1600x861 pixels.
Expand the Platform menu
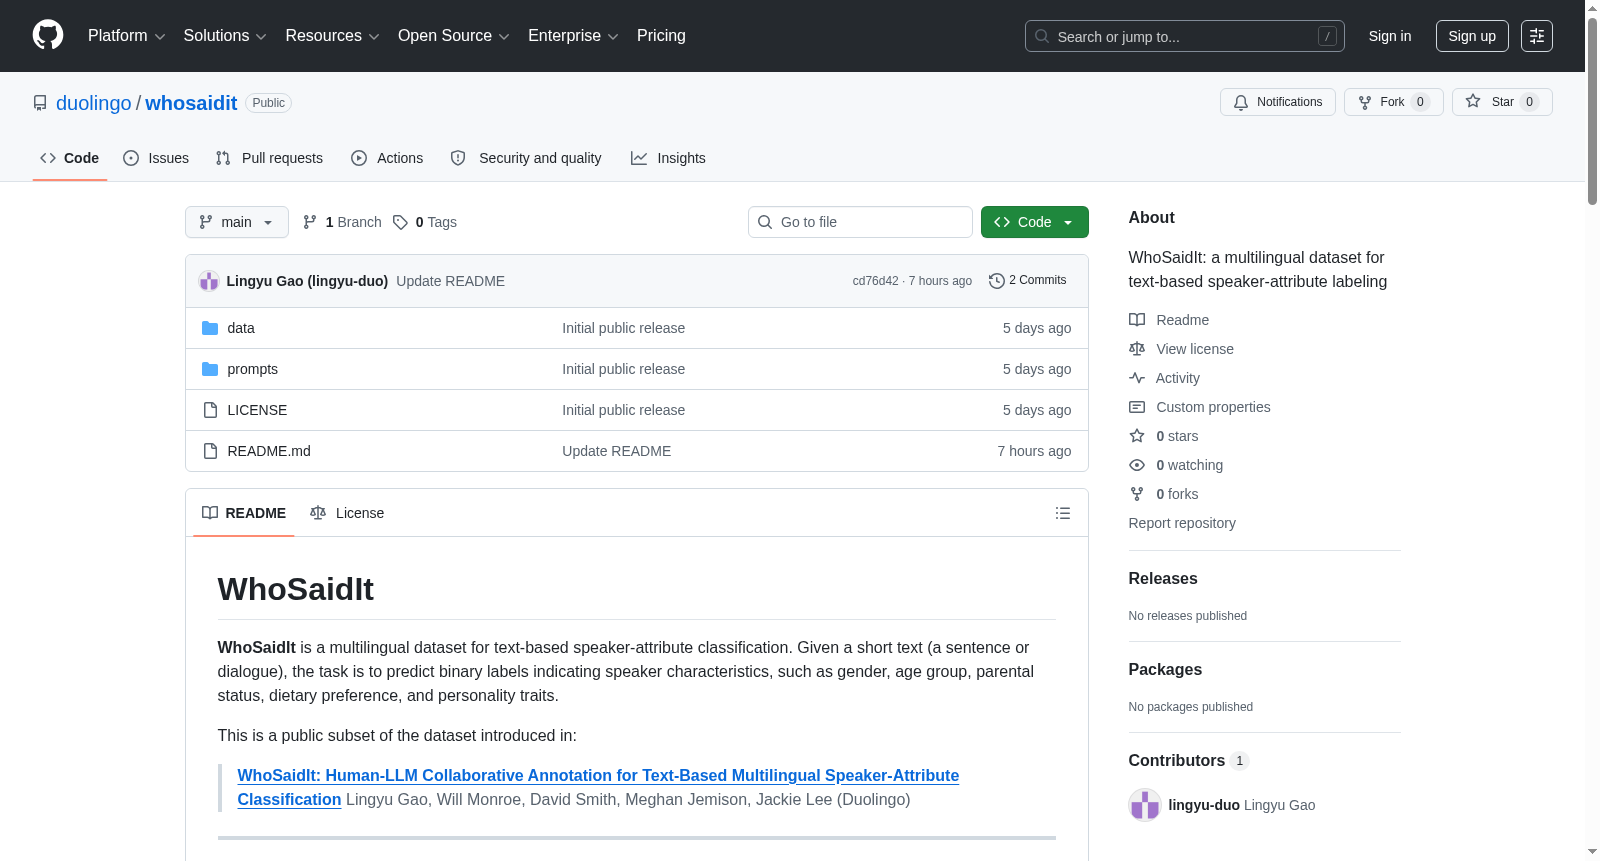tap(126, 36)
